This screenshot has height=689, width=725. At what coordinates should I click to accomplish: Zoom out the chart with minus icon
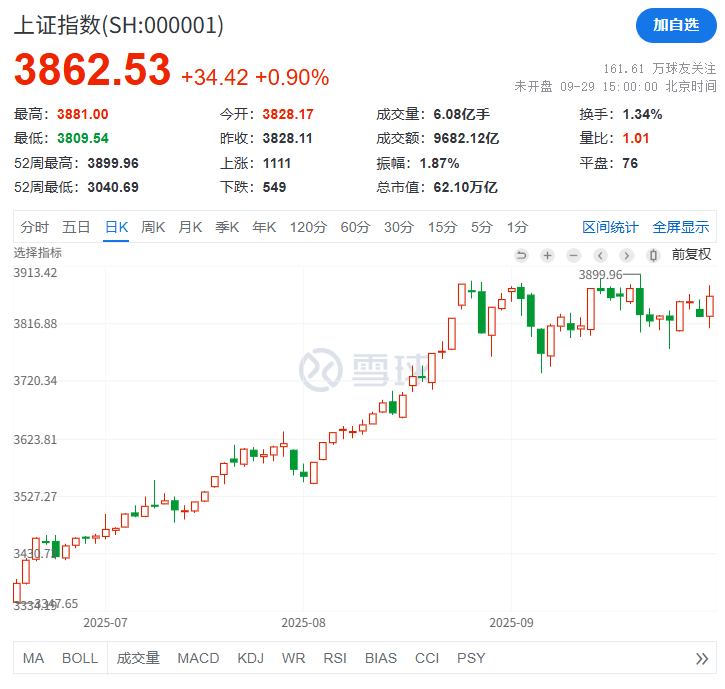tap(573, 255)
